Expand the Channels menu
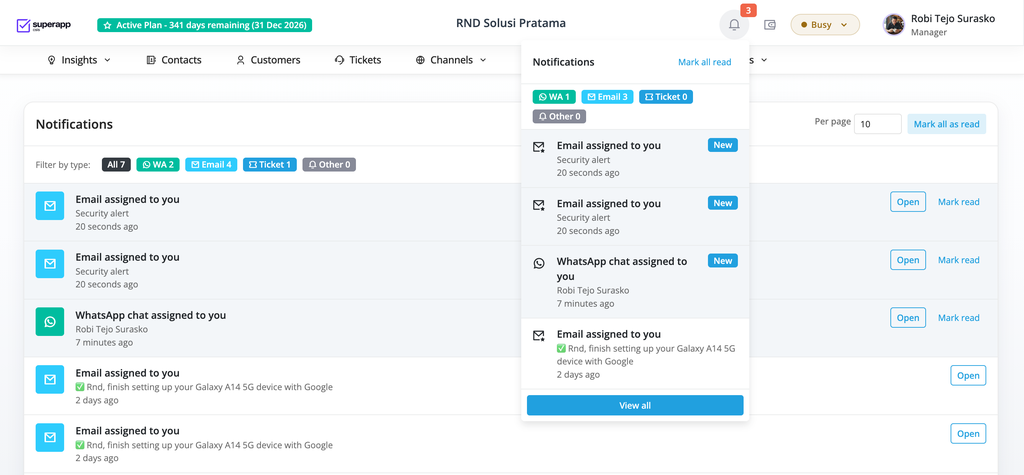The image size is (1024, 475). click(x=451, y=60)
